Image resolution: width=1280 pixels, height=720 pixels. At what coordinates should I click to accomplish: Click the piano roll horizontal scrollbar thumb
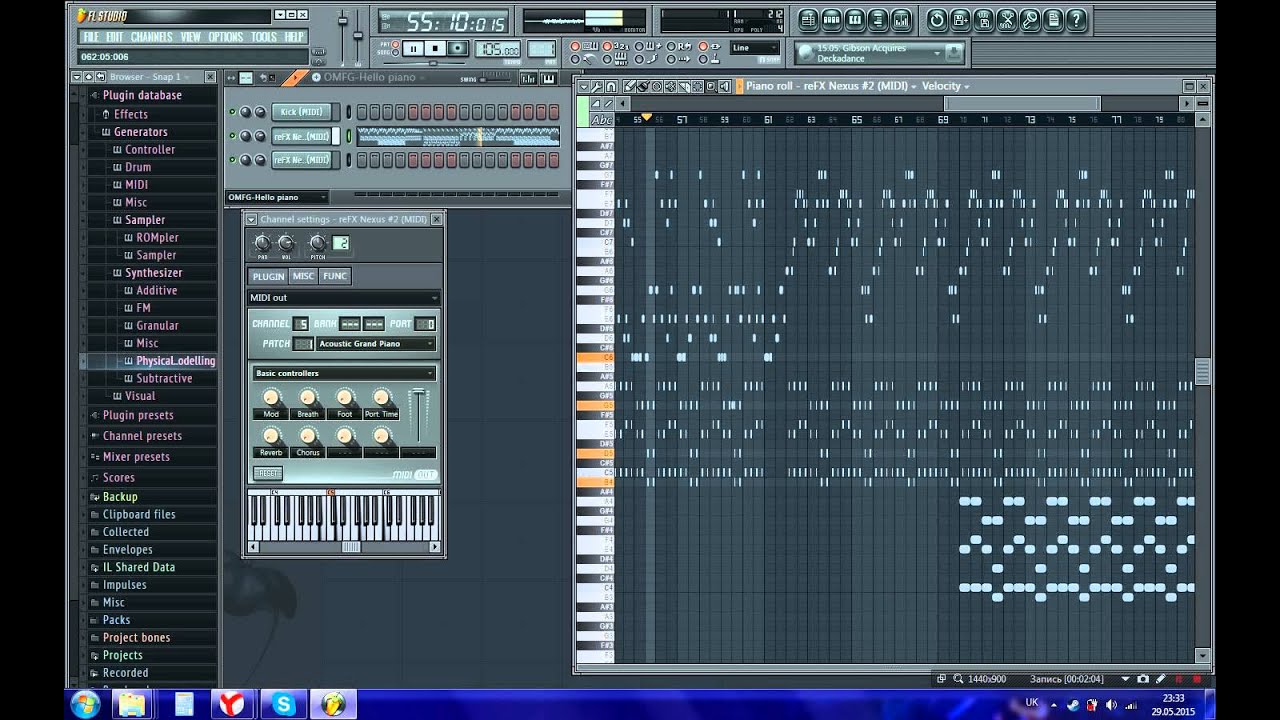[x=1022, y=103]
